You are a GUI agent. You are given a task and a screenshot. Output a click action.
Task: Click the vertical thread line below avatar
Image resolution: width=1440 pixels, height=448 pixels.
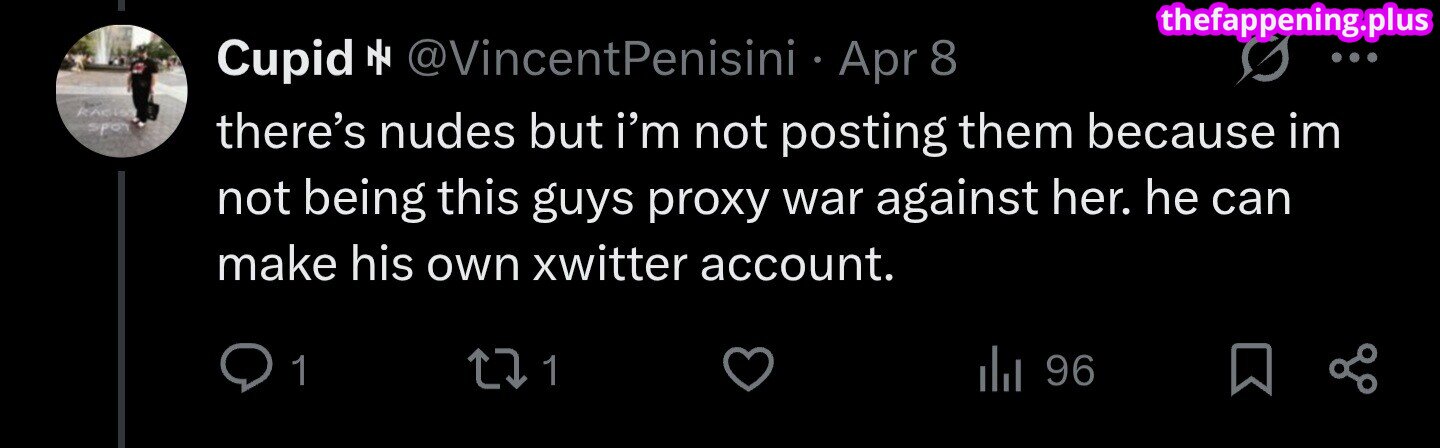[122, 300]
